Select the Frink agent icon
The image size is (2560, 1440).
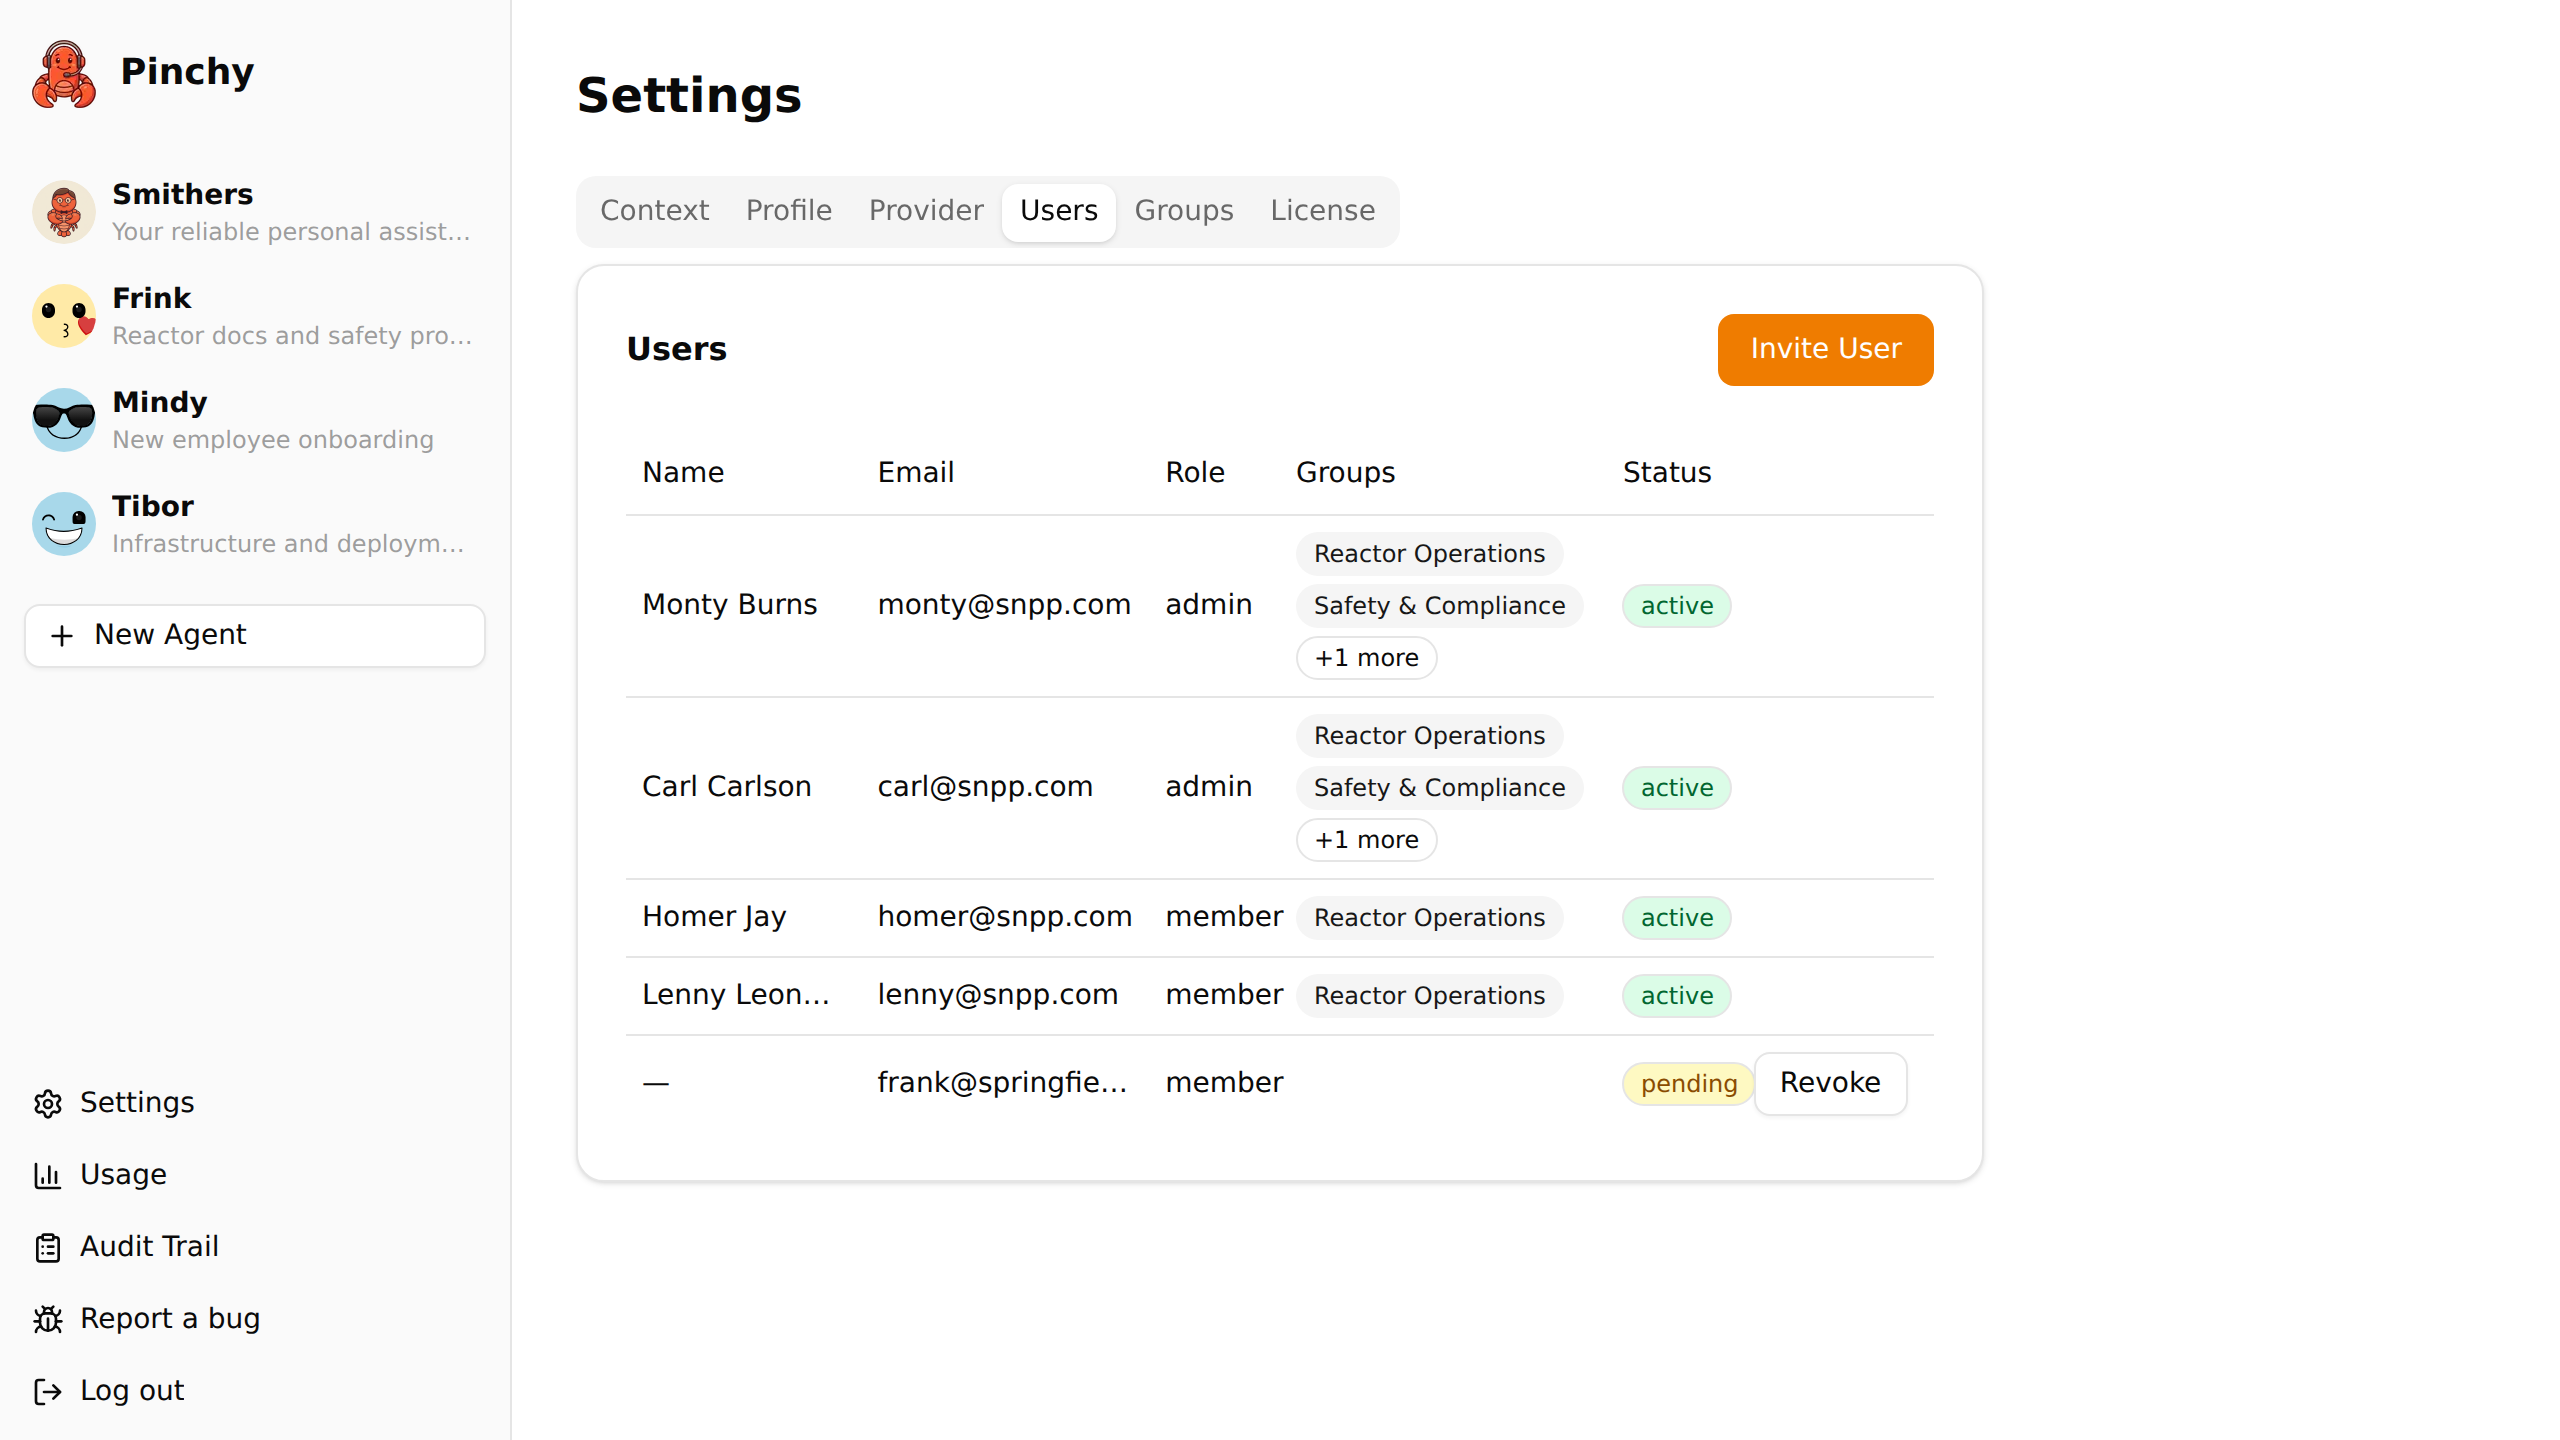pyautogui.click(x=62, y=315)
